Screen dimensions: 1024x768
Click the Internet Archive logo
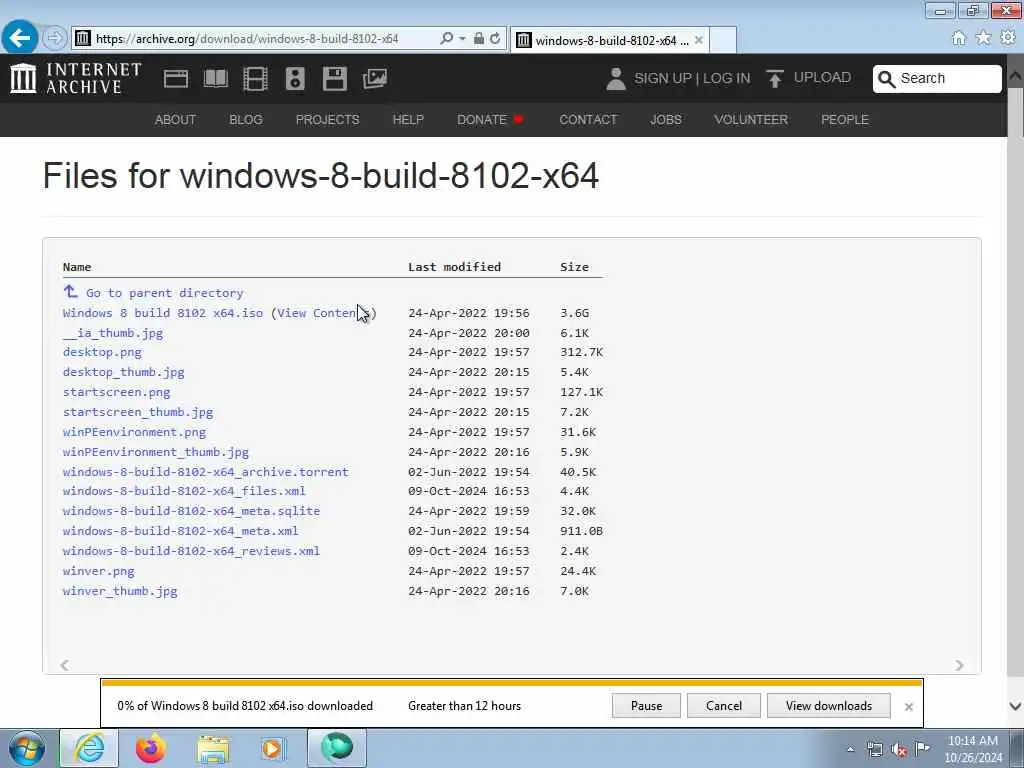(75, 78)
